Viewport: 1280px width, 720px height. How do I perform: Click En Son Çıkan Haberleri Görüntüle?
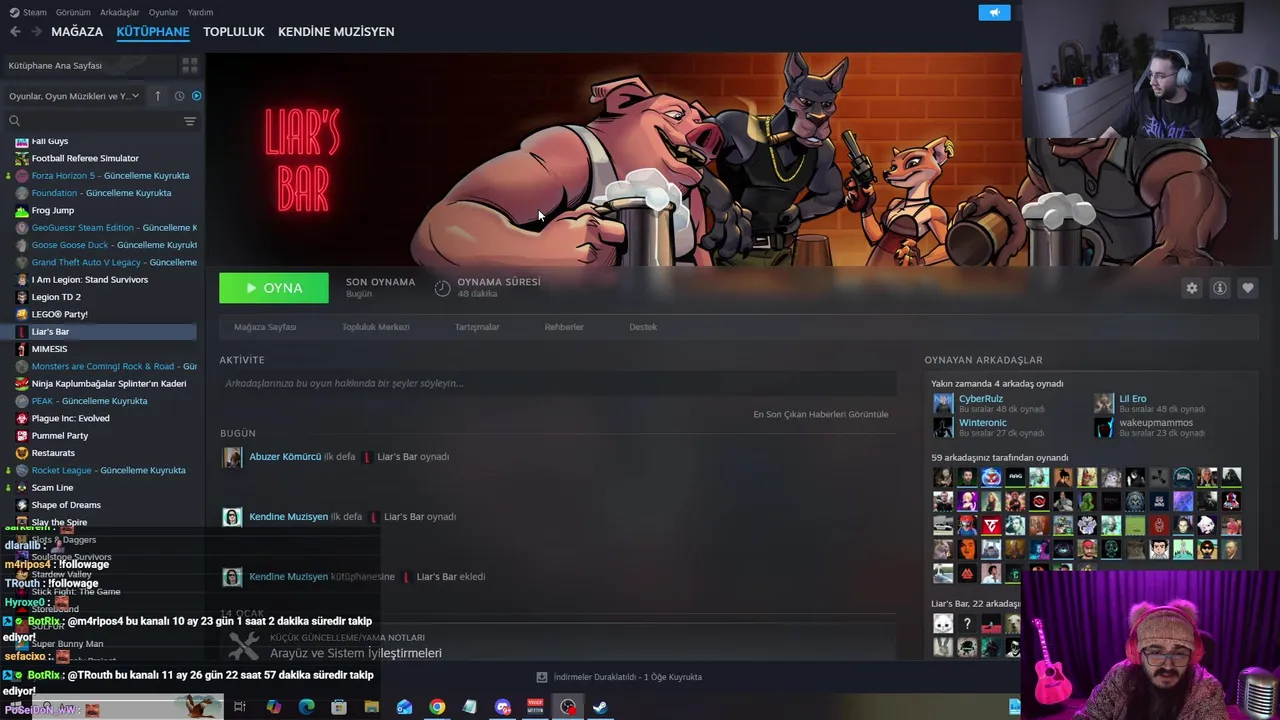(x=821, y=414)
